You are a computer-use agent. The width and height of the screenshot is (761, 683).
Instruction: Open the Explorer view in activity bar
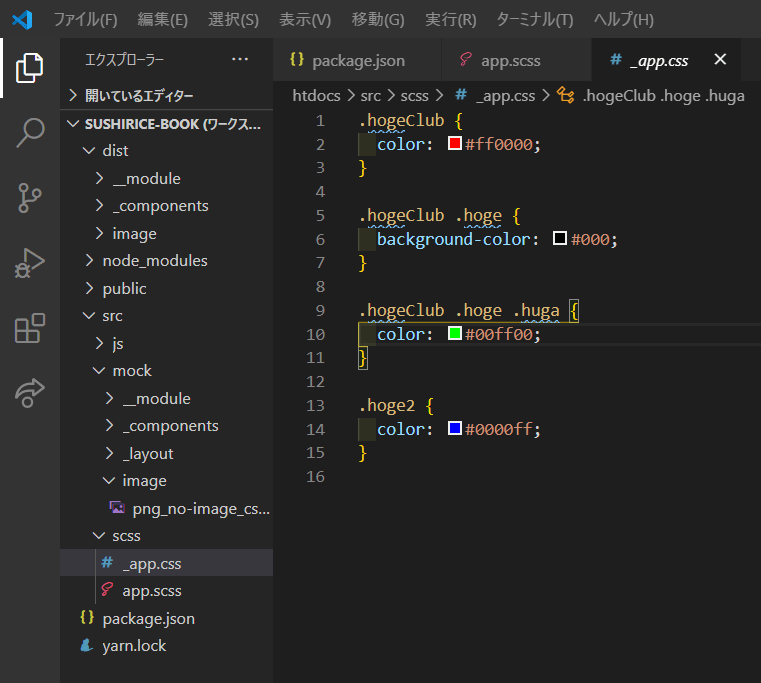pos(30,68)
